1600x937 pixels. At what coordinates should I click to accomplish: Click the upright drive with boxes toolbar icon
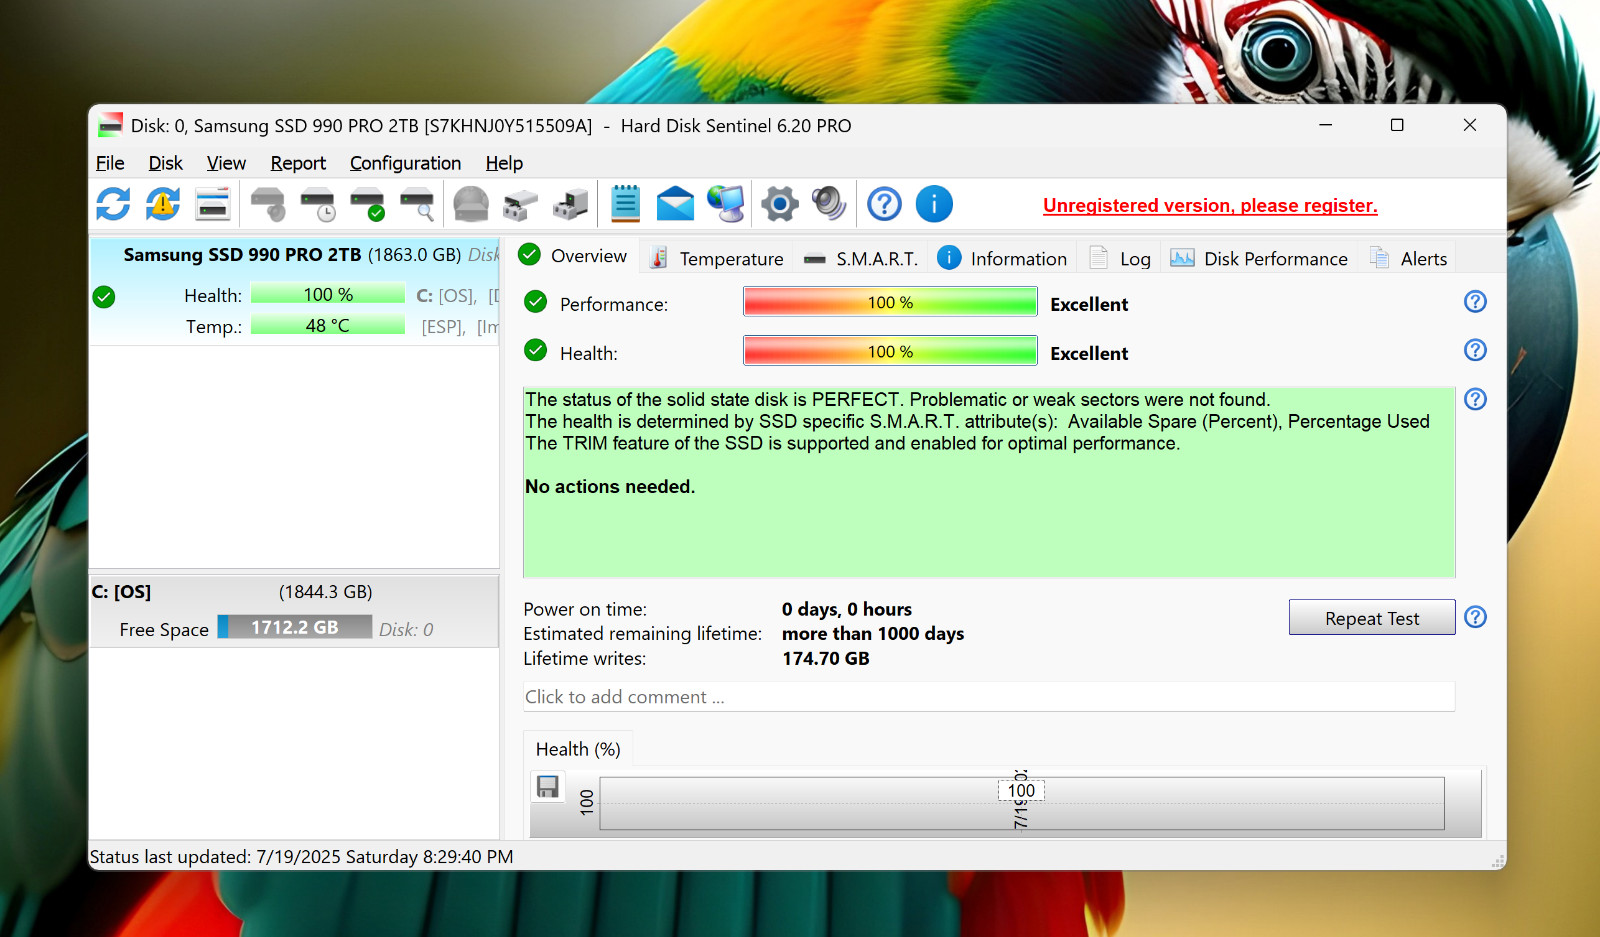(571, 204)
